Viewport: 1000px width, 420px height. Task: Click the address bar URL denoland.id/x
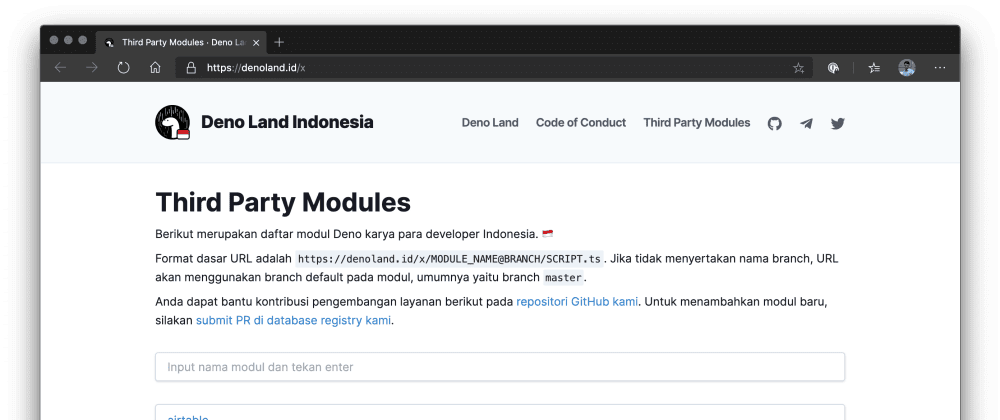click(256, 68)
